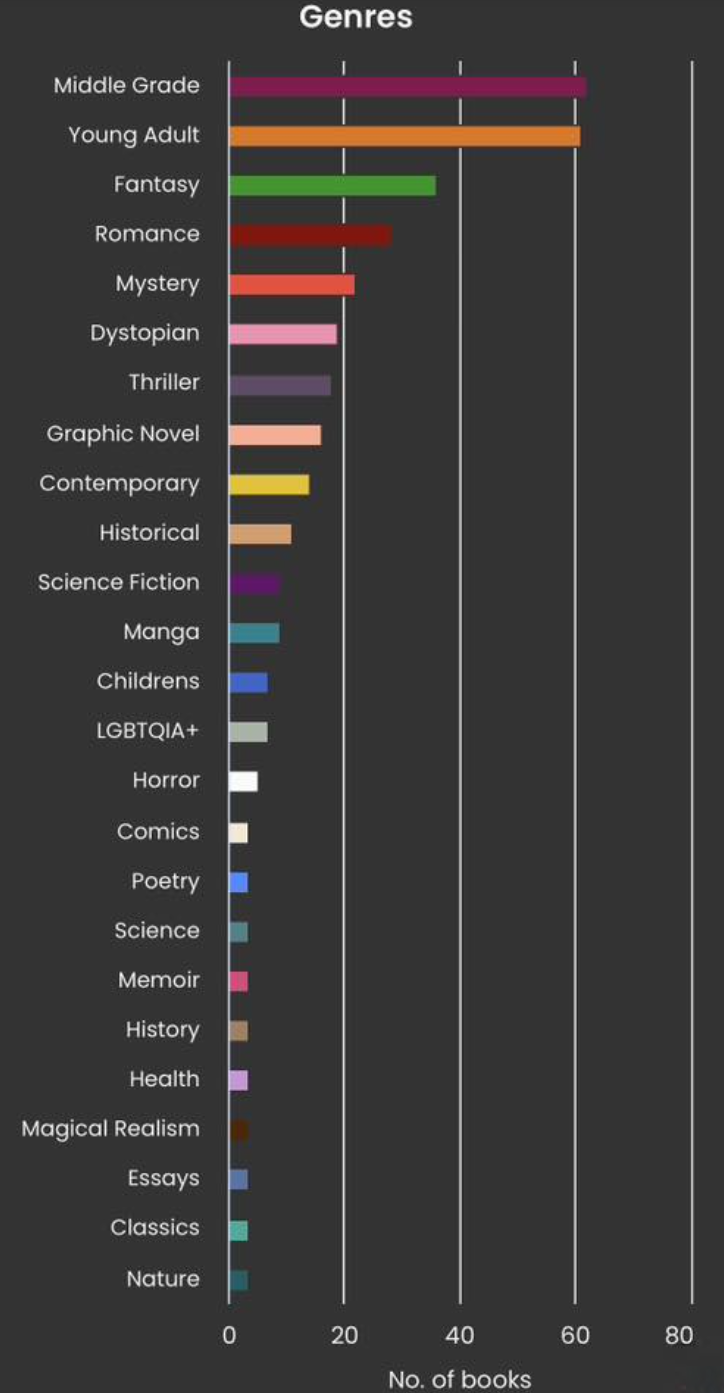Click the 40 axis tick label
The image size is (724, 1393).
point(460,1335)
